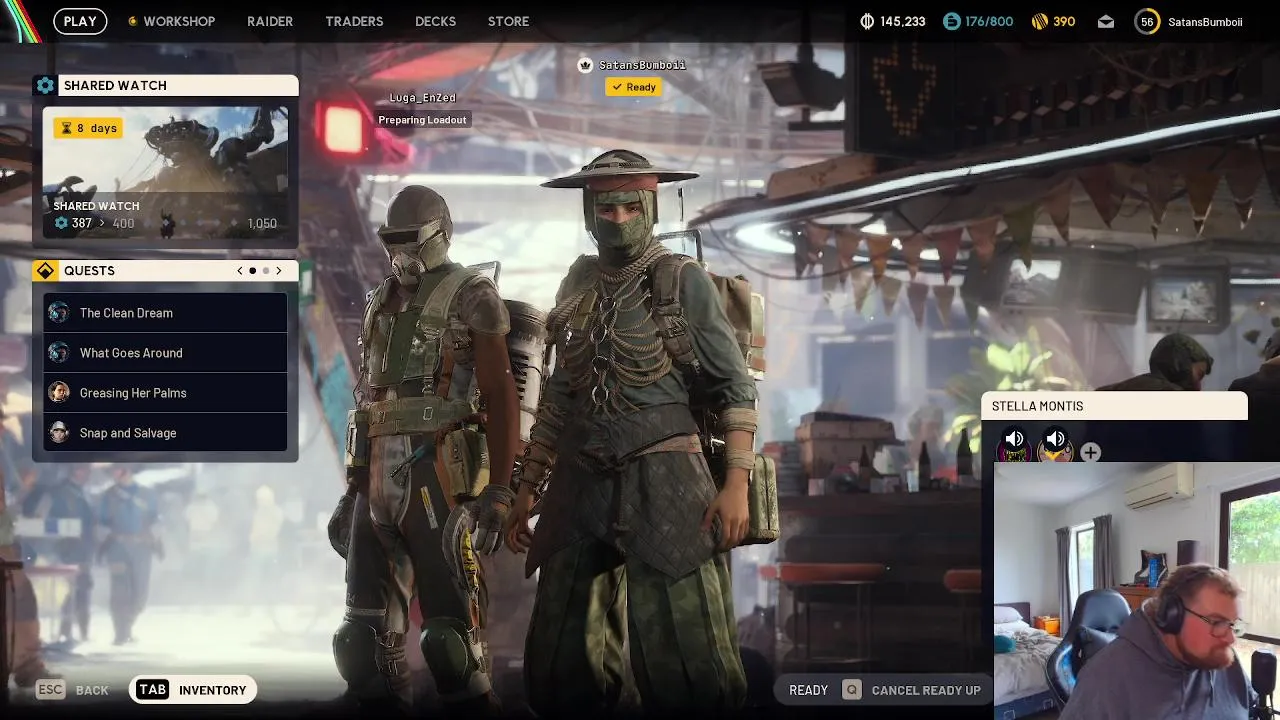Click the Q key icon

(x=851, y=690)
